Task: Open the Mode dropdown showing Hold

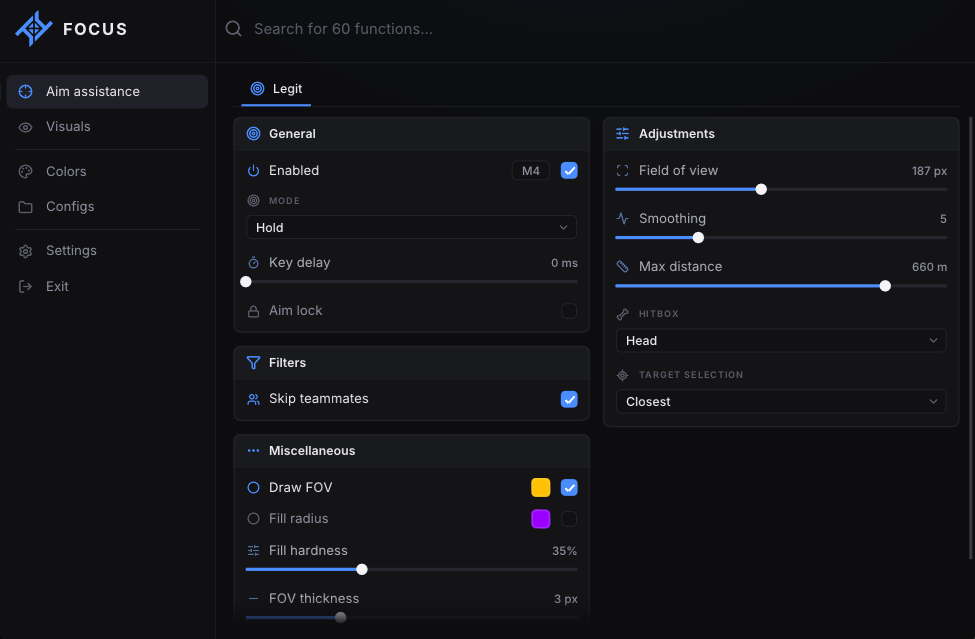Action: point(412,228)
